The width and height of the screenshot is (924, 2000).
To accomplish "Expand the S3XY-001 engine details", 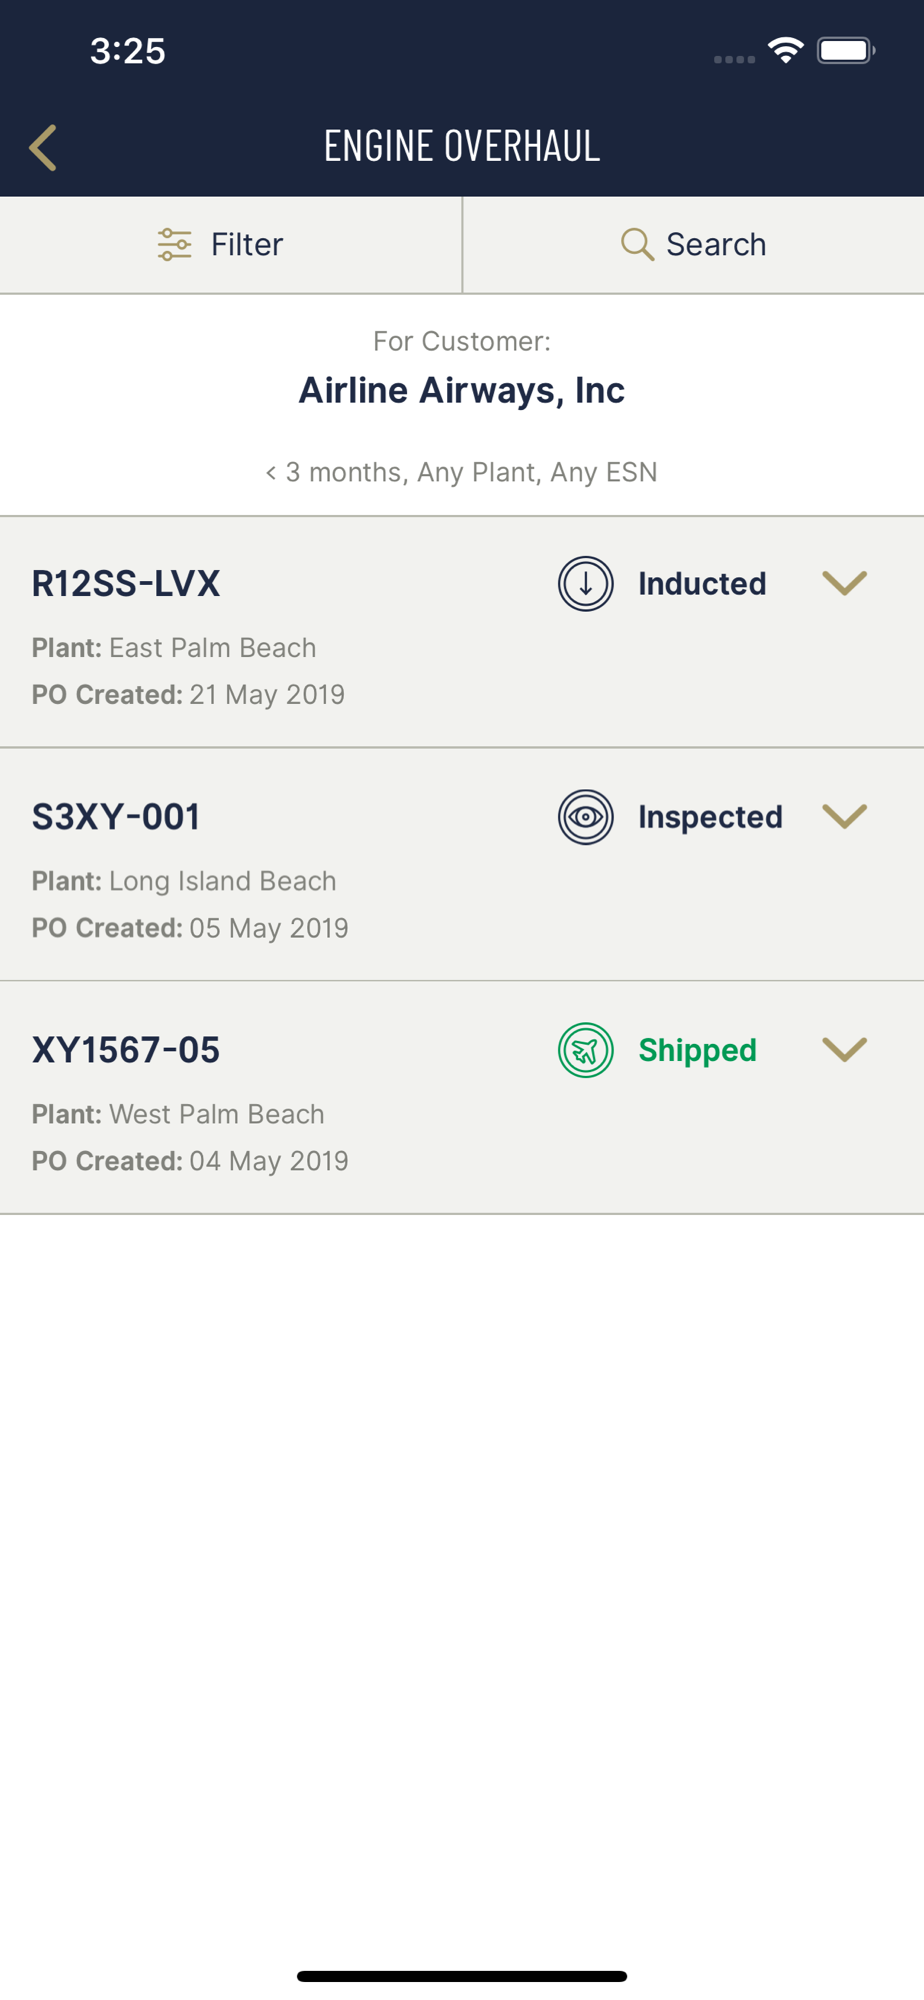I will point(844,817).
